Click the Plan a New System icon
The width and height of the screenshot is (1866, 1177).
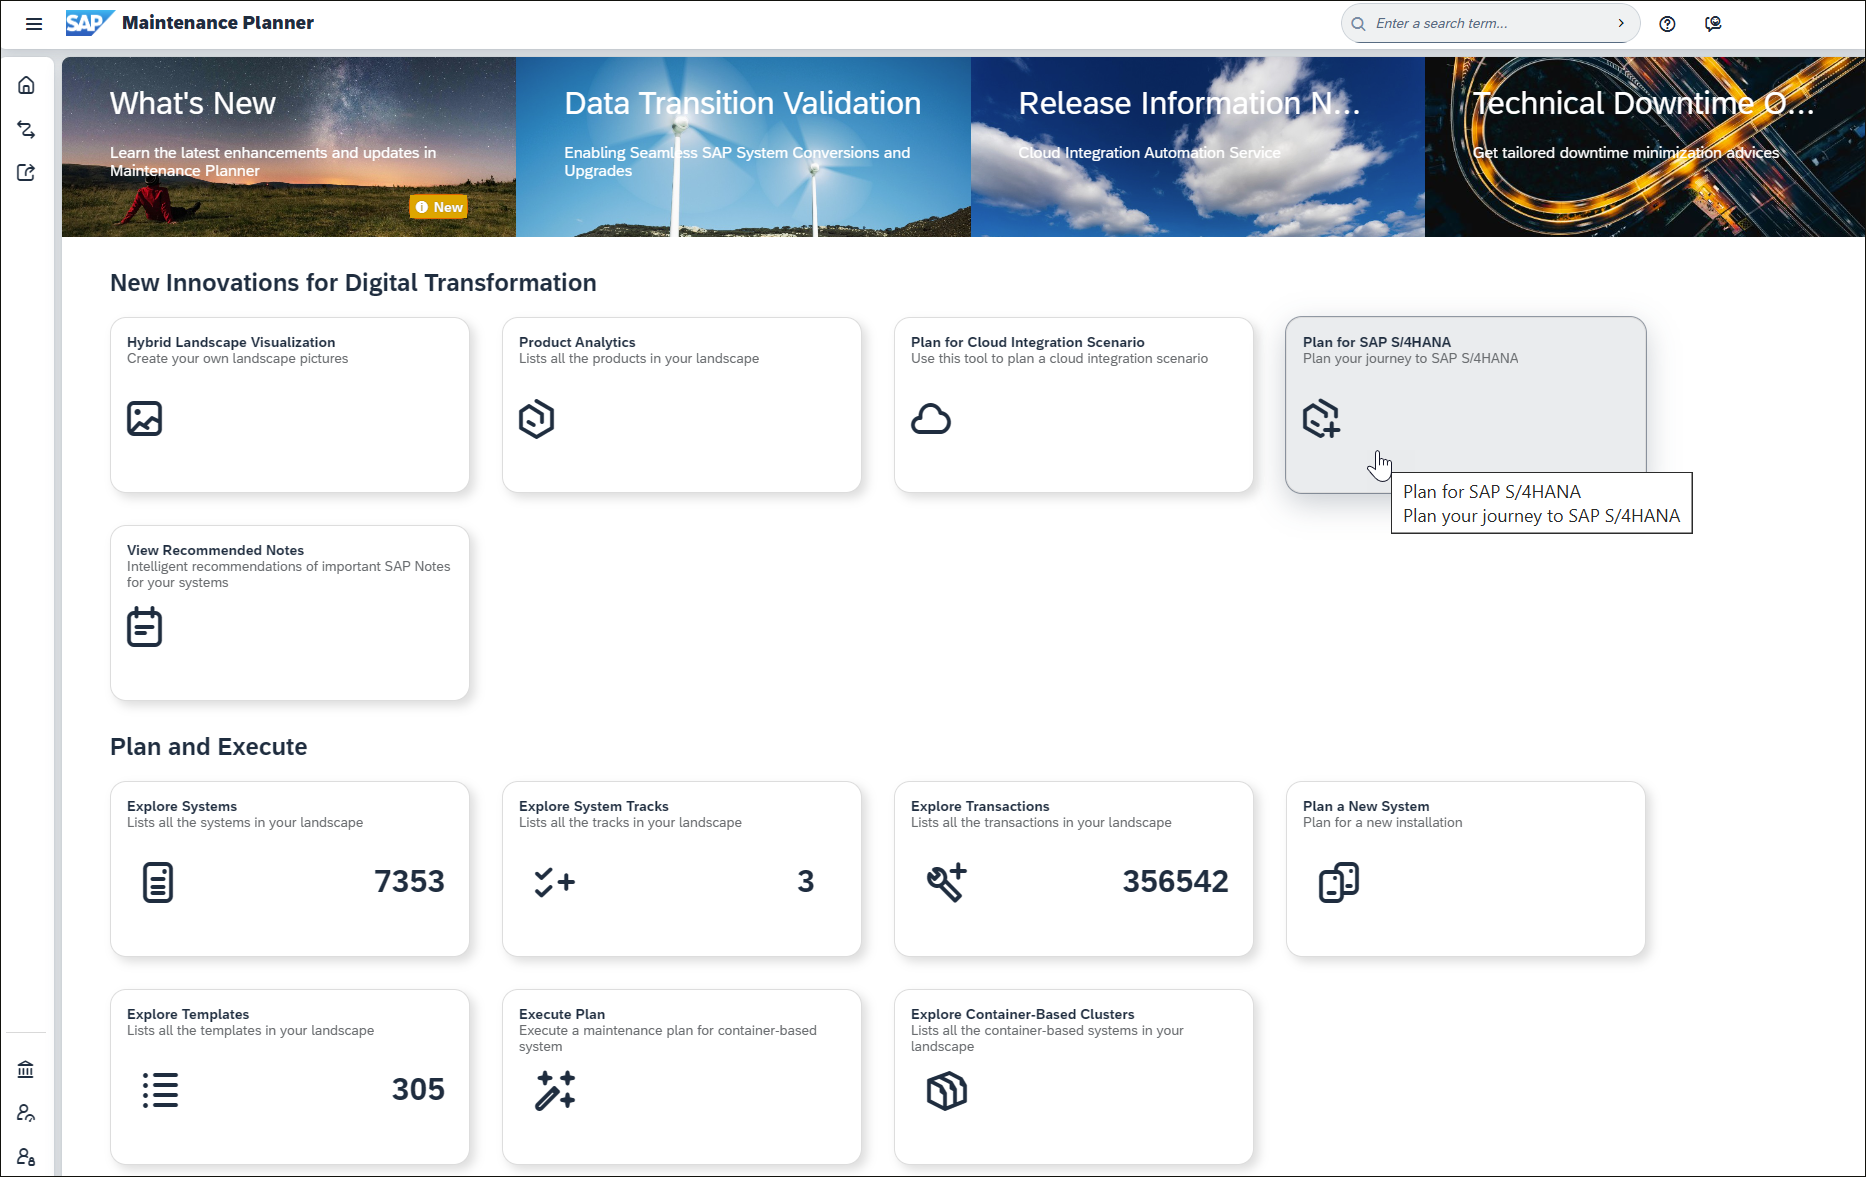[x=1339, y=882]
